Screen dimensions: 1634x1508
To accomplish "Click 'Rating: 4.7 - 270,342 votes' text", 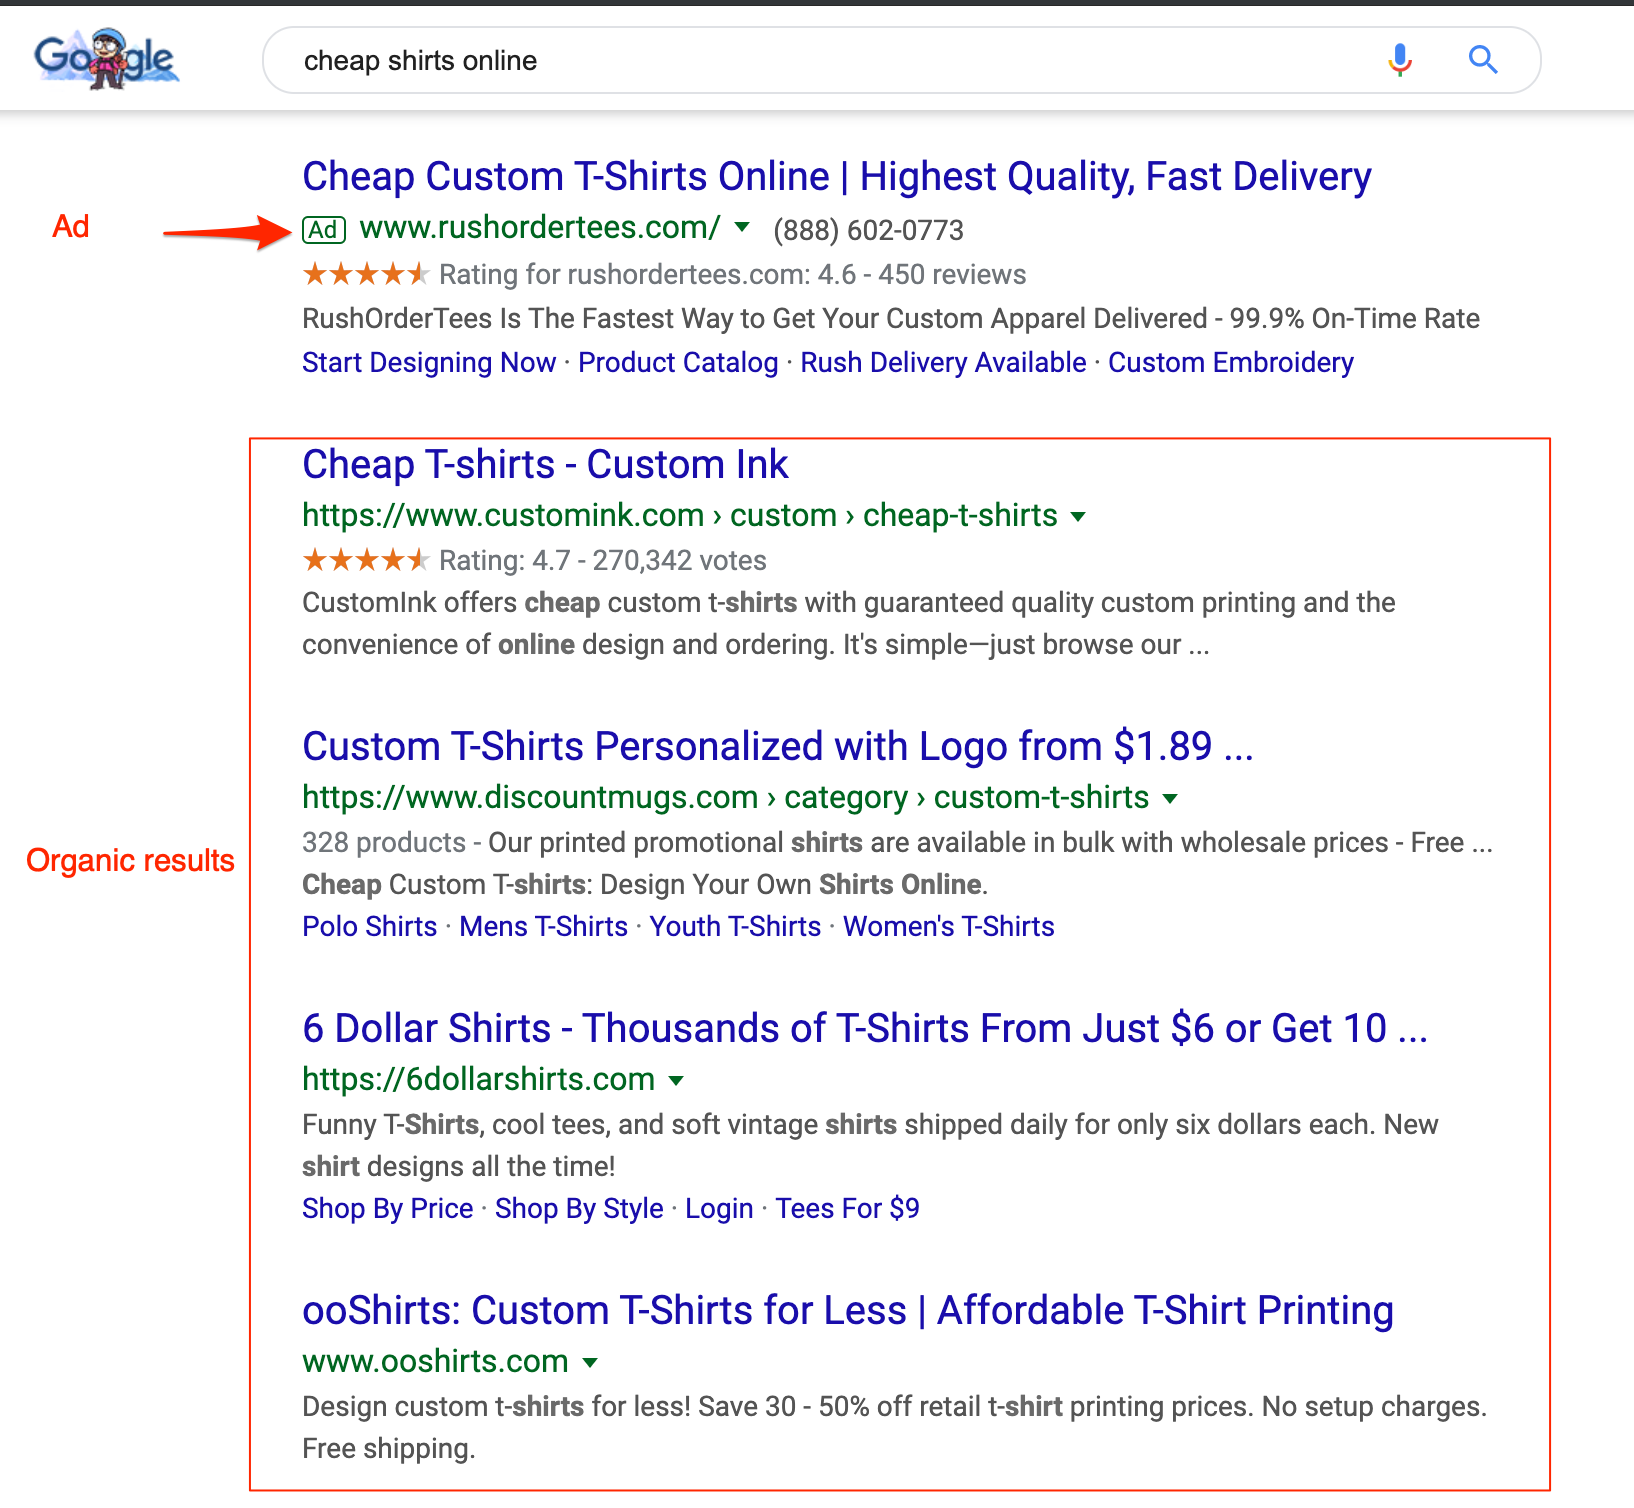I will point(603,560).
